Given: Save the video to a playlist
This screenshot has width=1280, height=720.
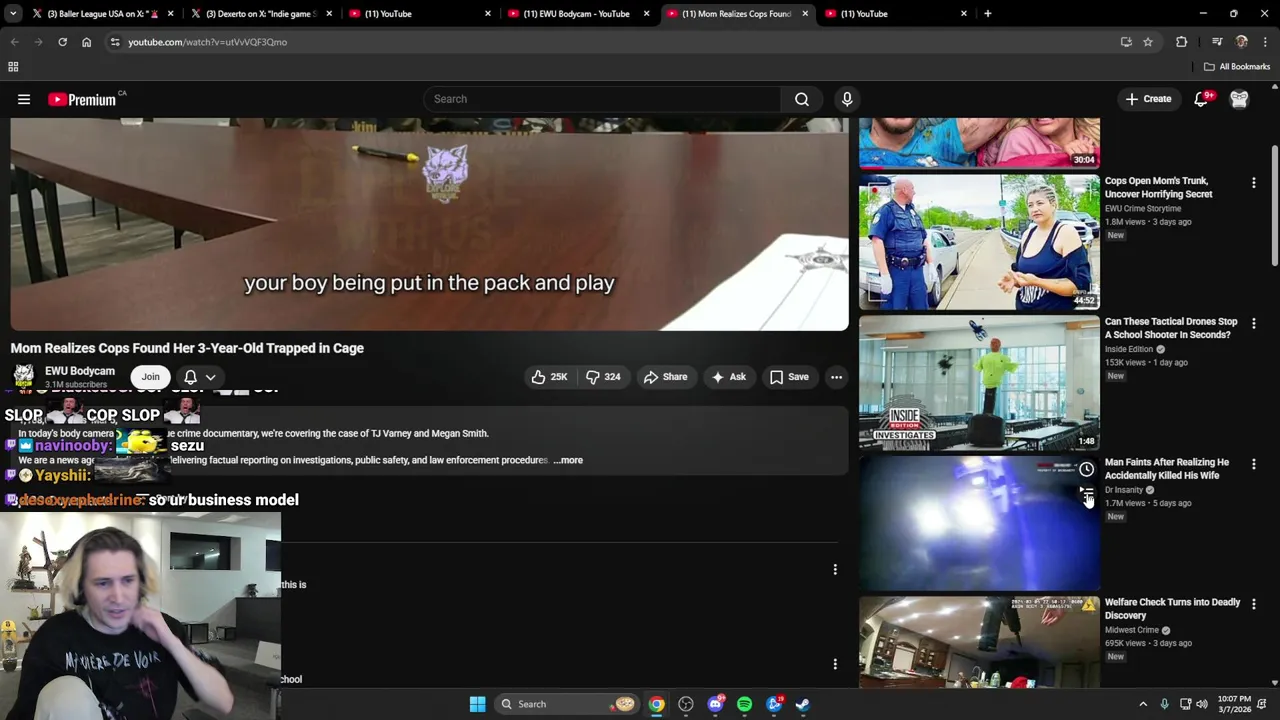Looking at the screenshot, I should (788, 377).
